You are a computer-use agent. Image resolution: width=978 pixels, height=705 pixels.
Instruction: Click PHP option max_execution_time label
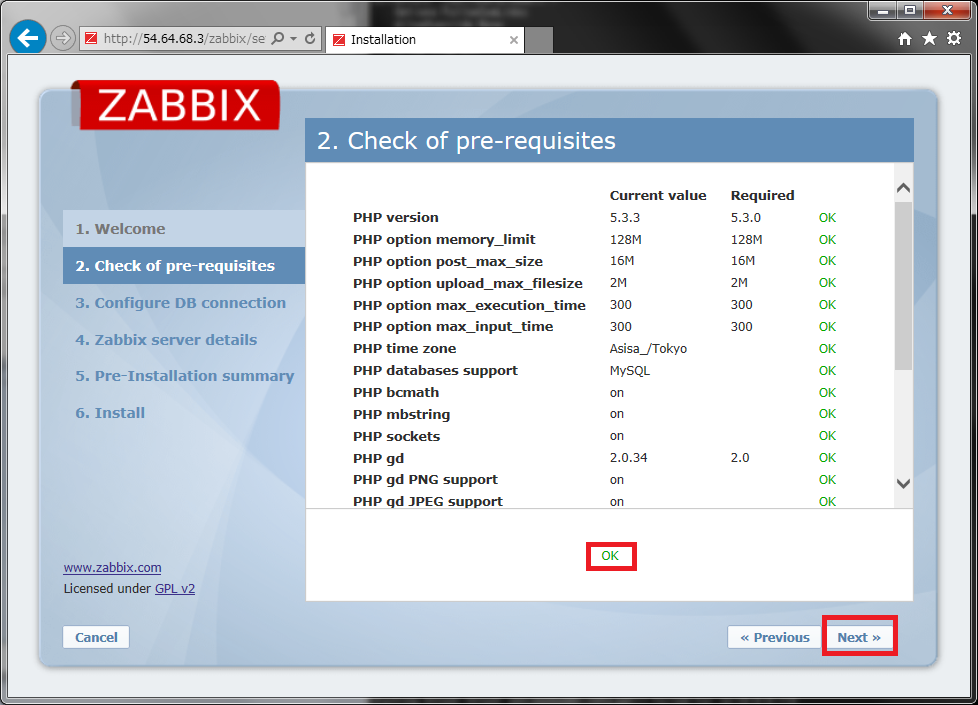pyautogui.click(x=469, y=305)
